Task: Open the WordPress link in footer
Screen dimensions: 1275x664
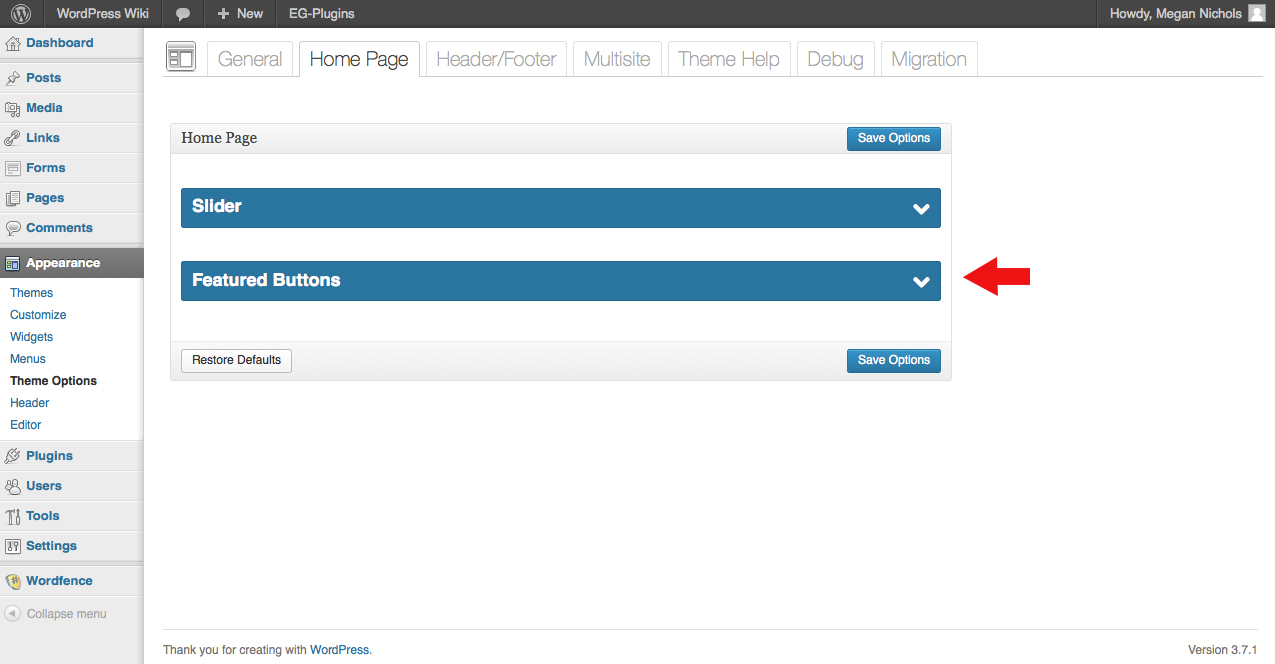Action: point(339,650)
